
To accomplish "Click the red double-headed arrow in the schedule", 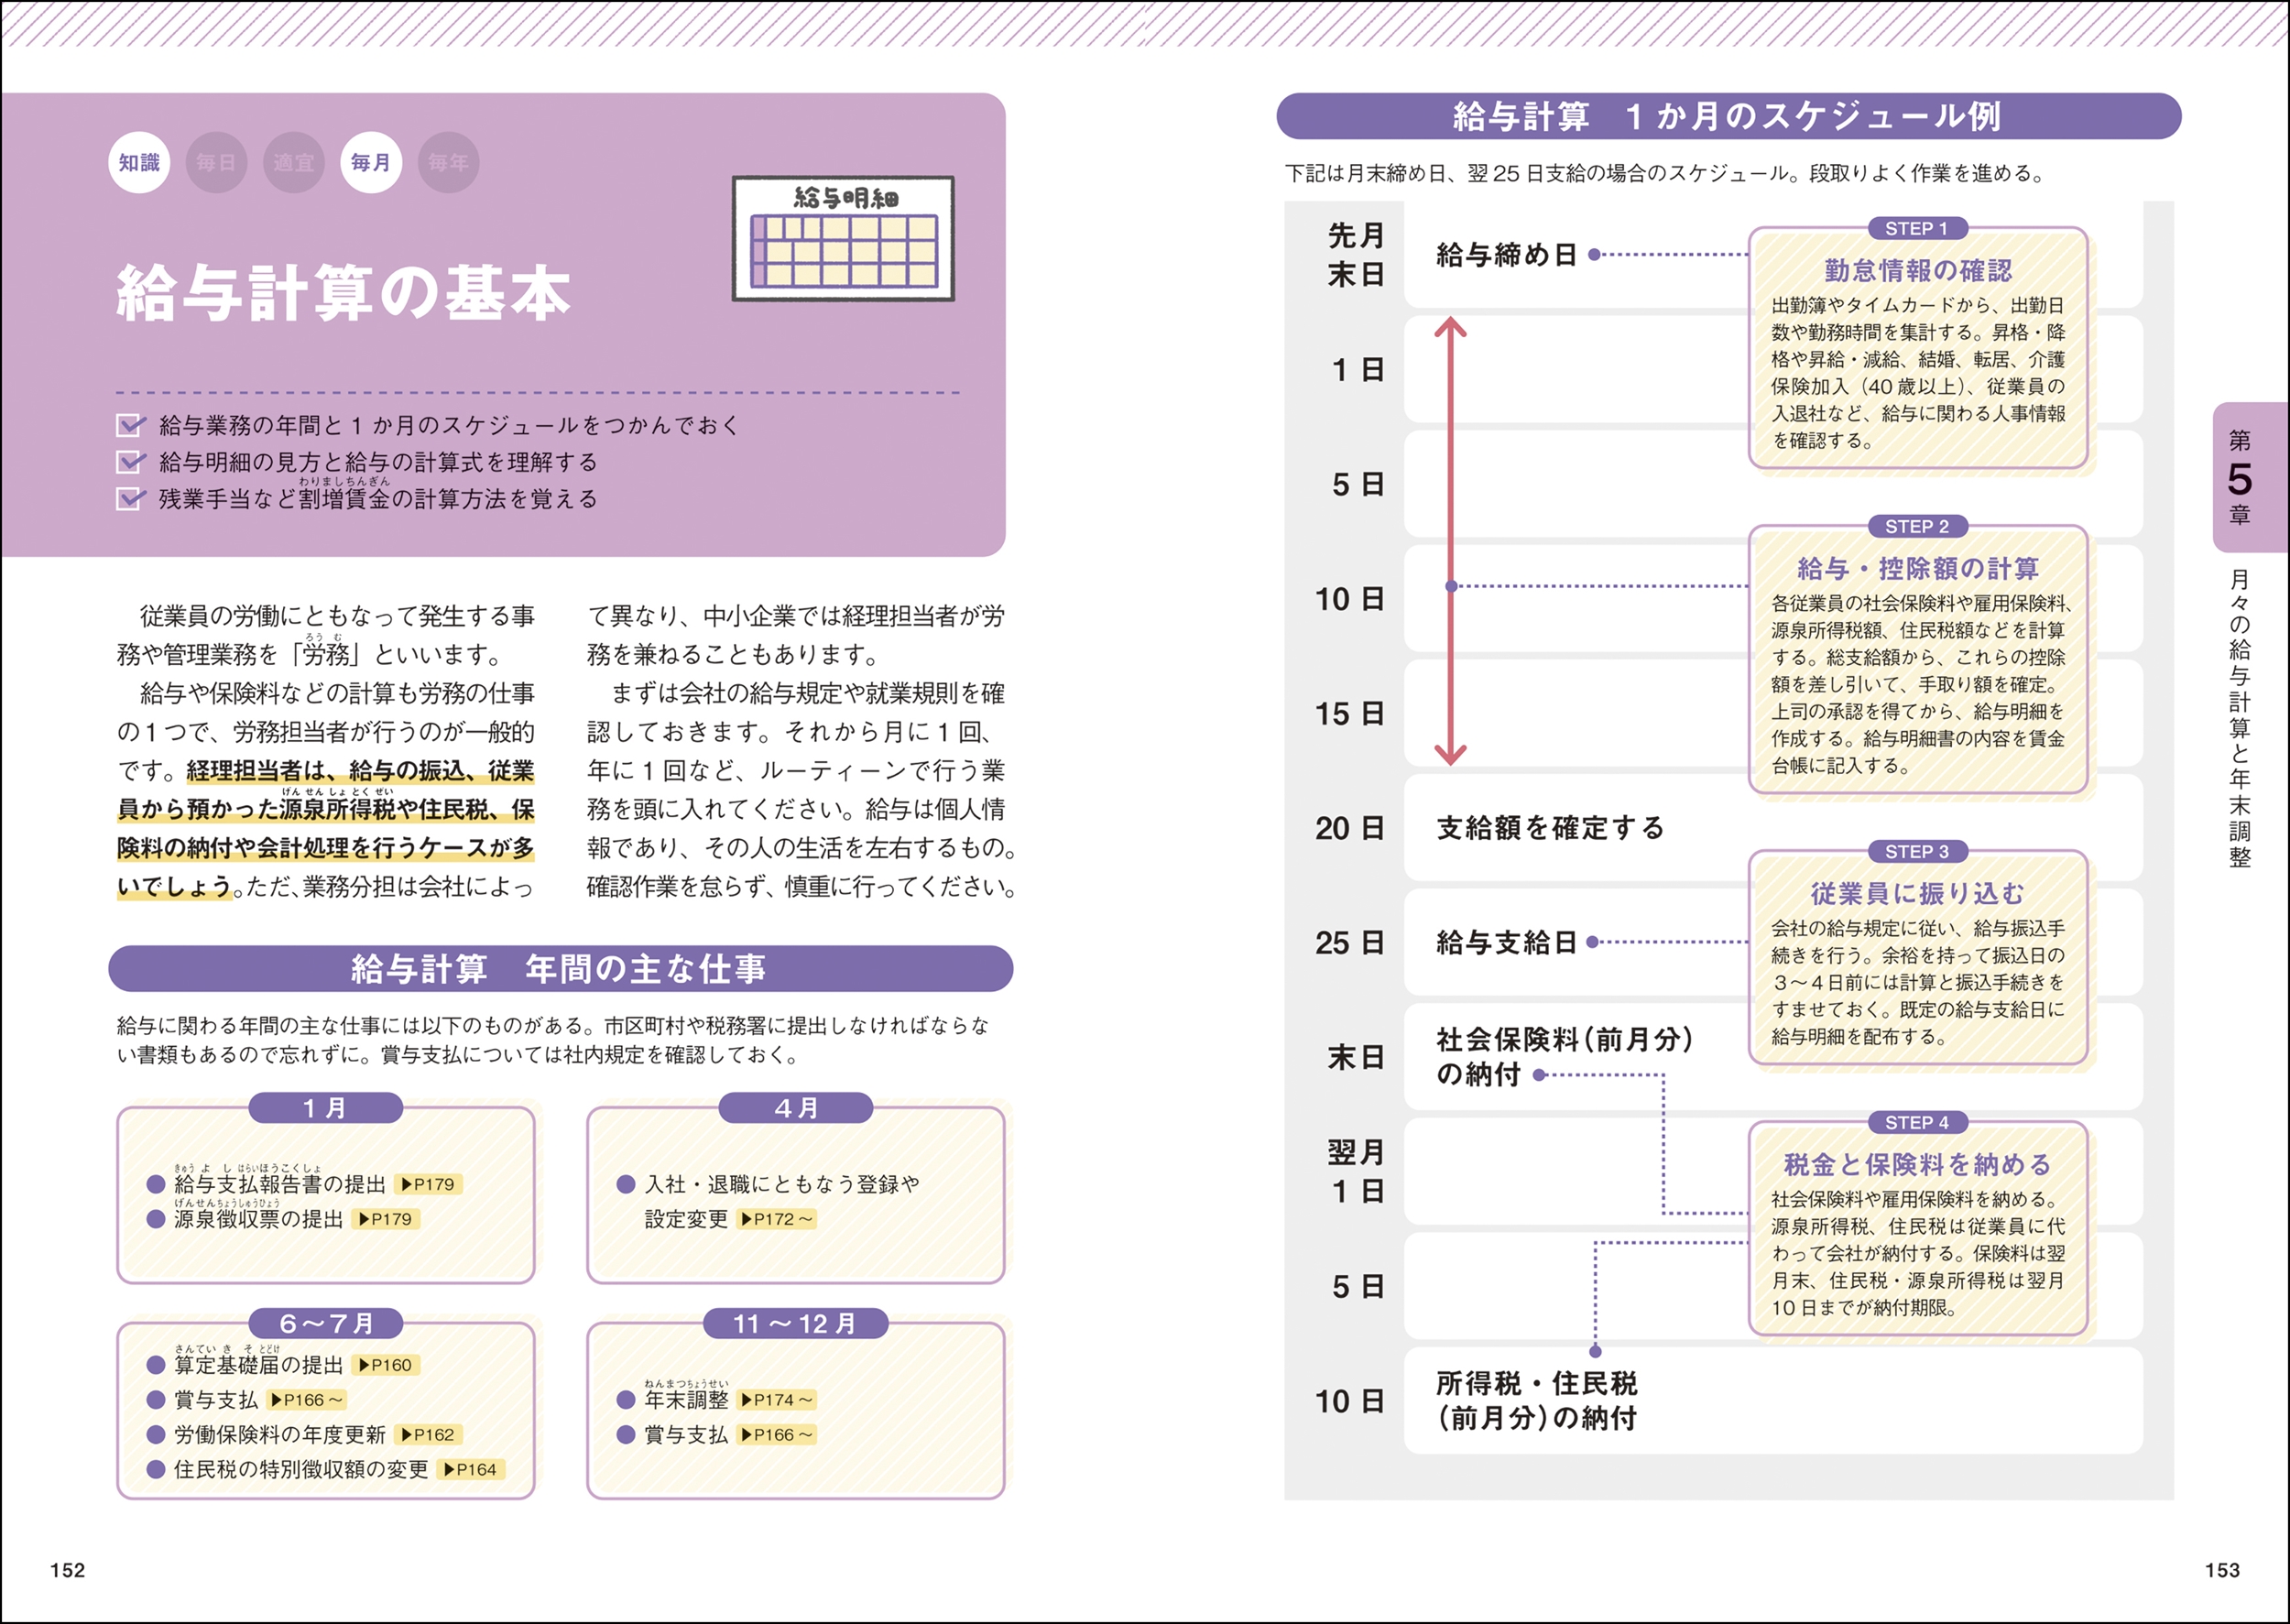I will [1450, 541].
